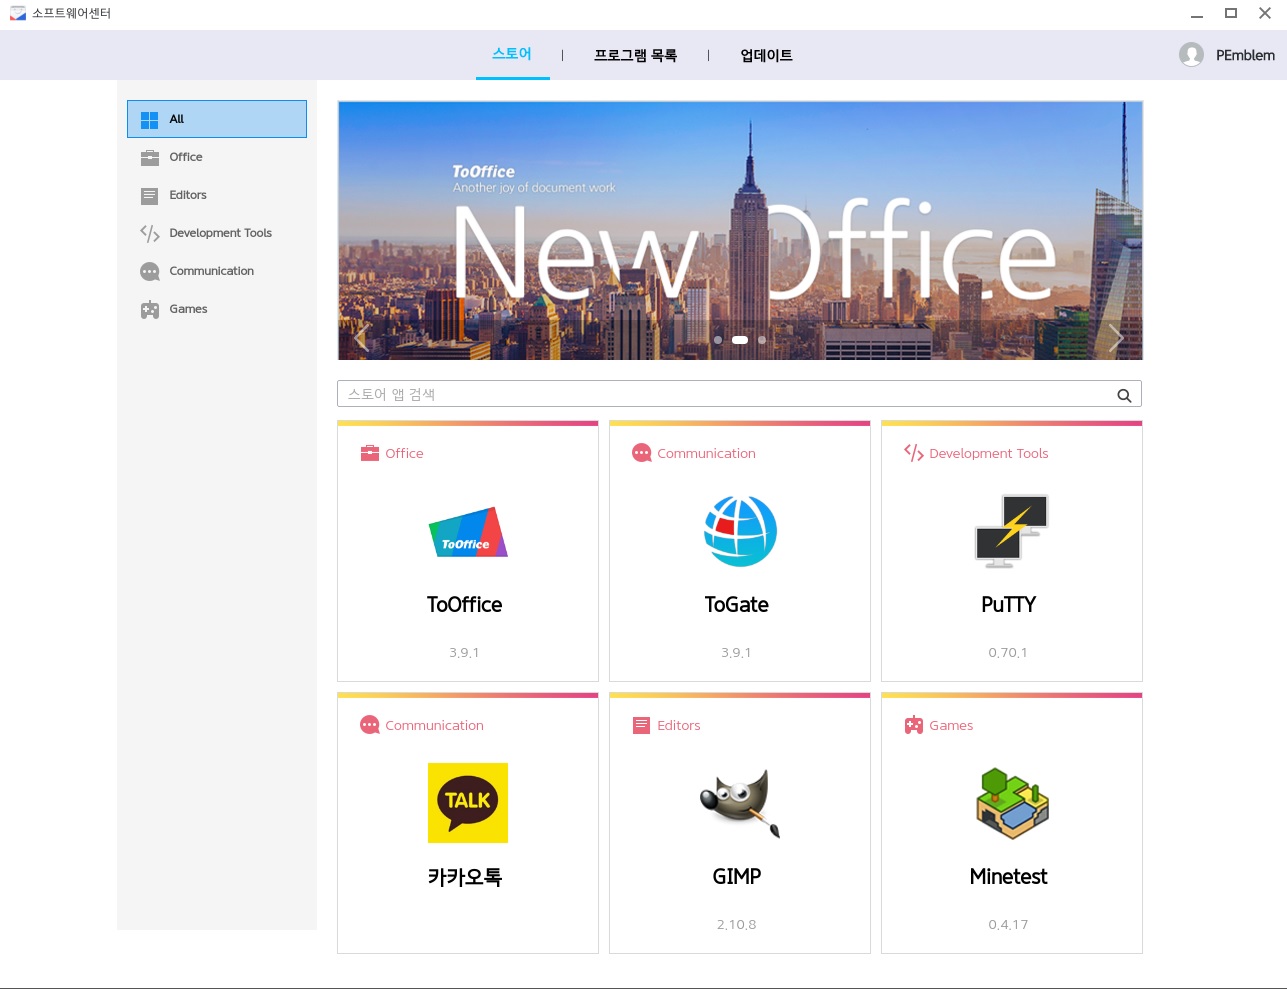Go back with banner left chevron
Screen dimensions: 1287x989
point(363,338)
